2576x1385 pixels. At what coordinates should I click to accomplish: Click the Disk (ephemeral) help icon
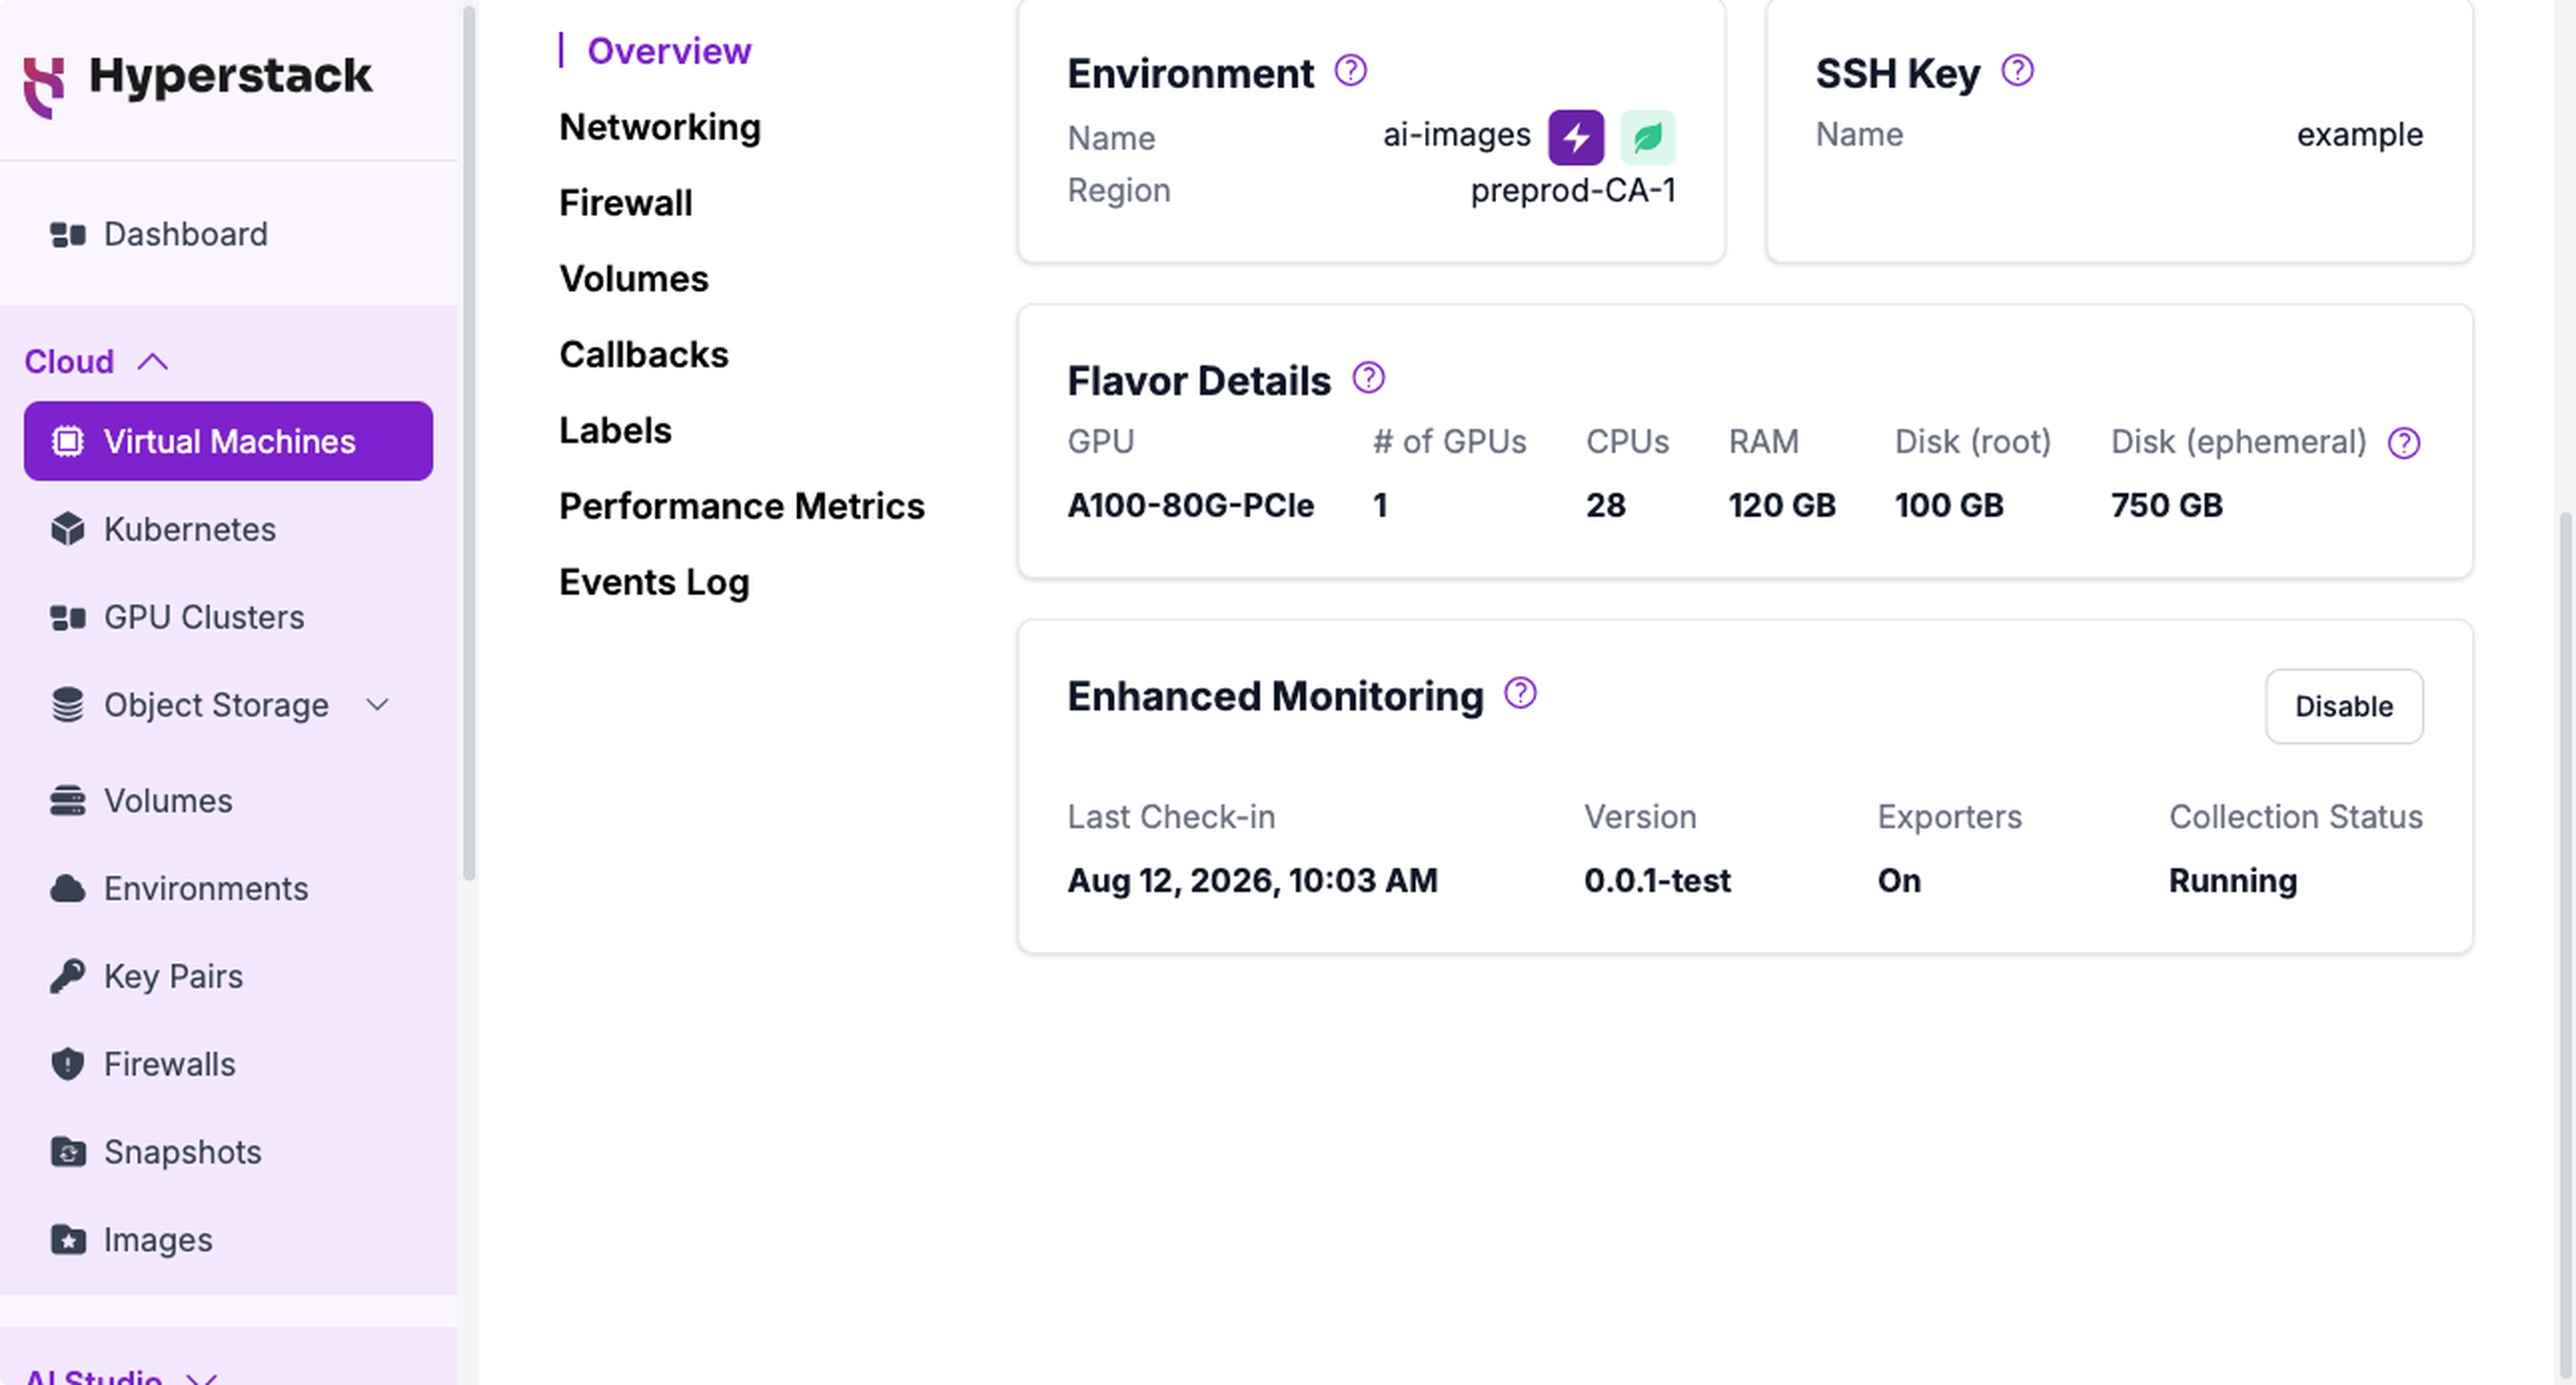(x=2403, y=443)
